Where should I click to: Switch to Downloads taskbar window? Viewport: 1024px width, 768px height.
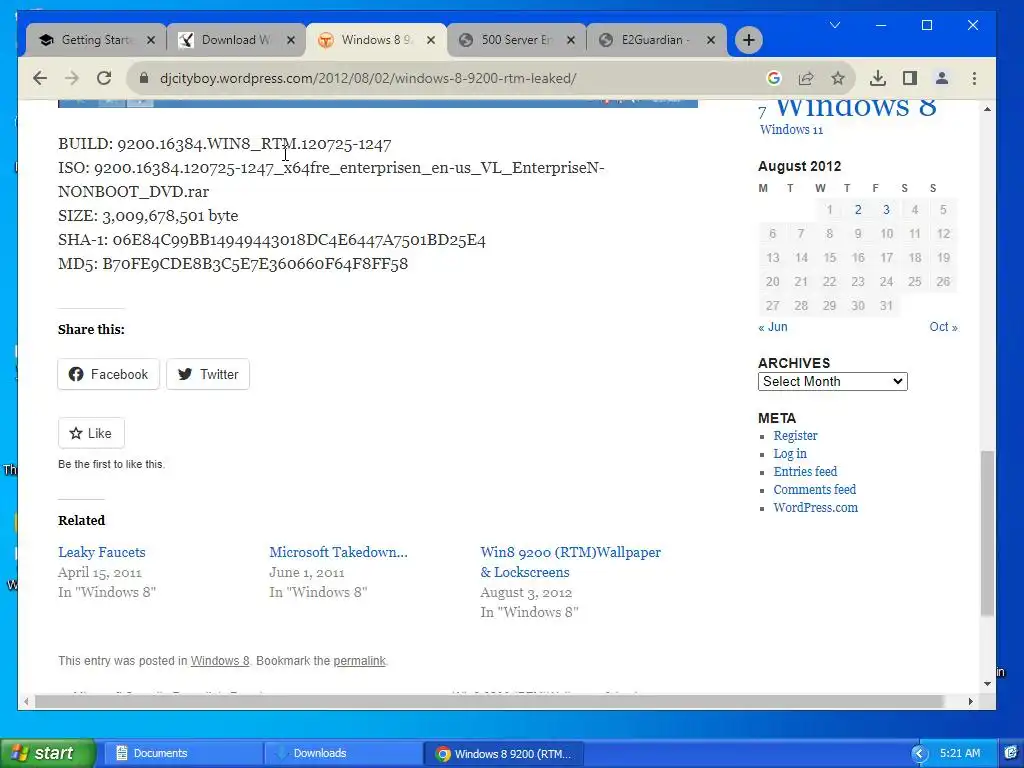tap(343, 753)
